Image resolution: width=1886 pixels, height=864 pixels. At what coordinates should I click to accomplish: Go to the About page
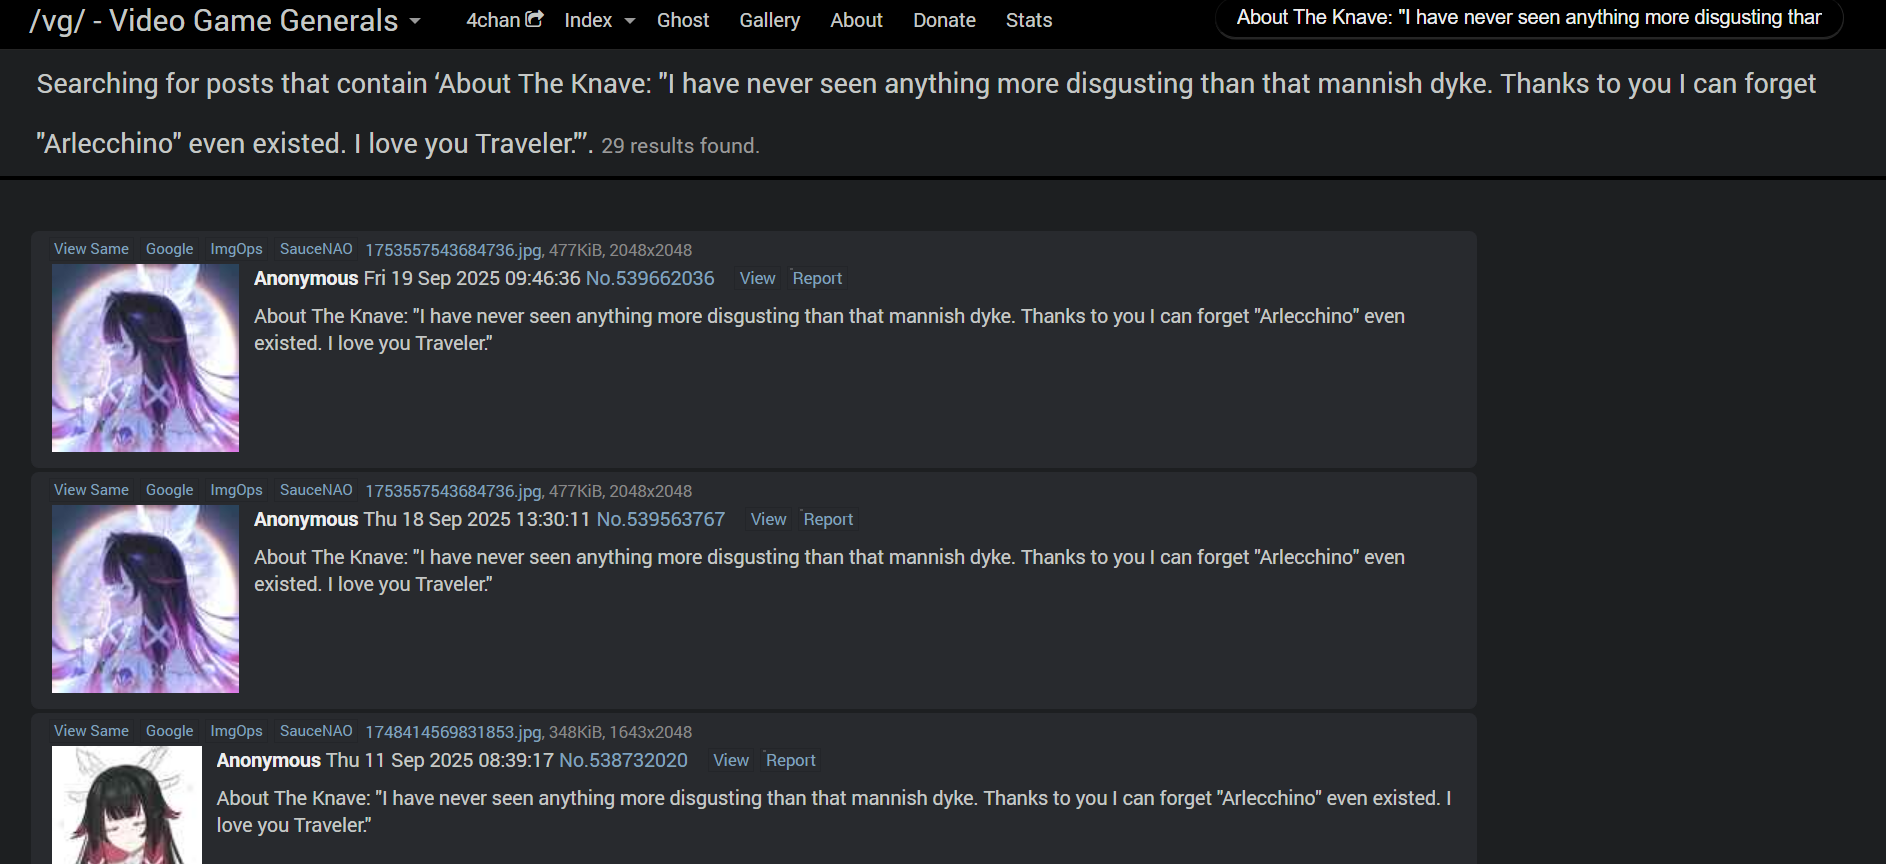pyautogui.click(x=856, y=20)
